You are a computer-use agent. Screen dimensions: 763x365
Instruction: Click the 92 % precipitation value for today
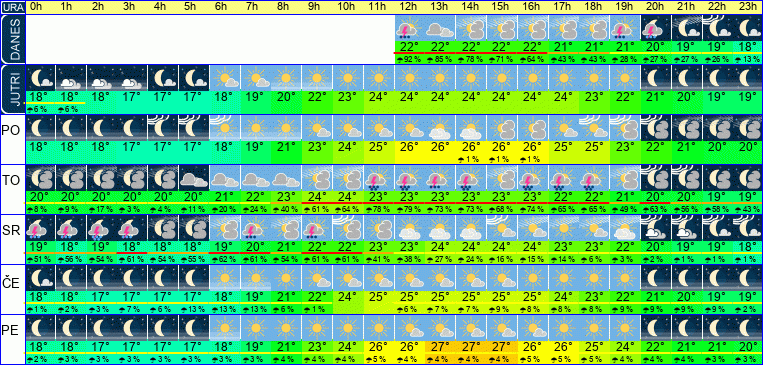point(409,59)
